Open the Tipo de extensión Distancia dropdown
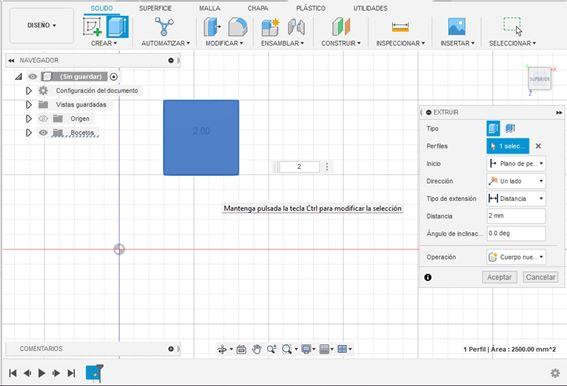The image size is (567, 386). coord(516,198)
